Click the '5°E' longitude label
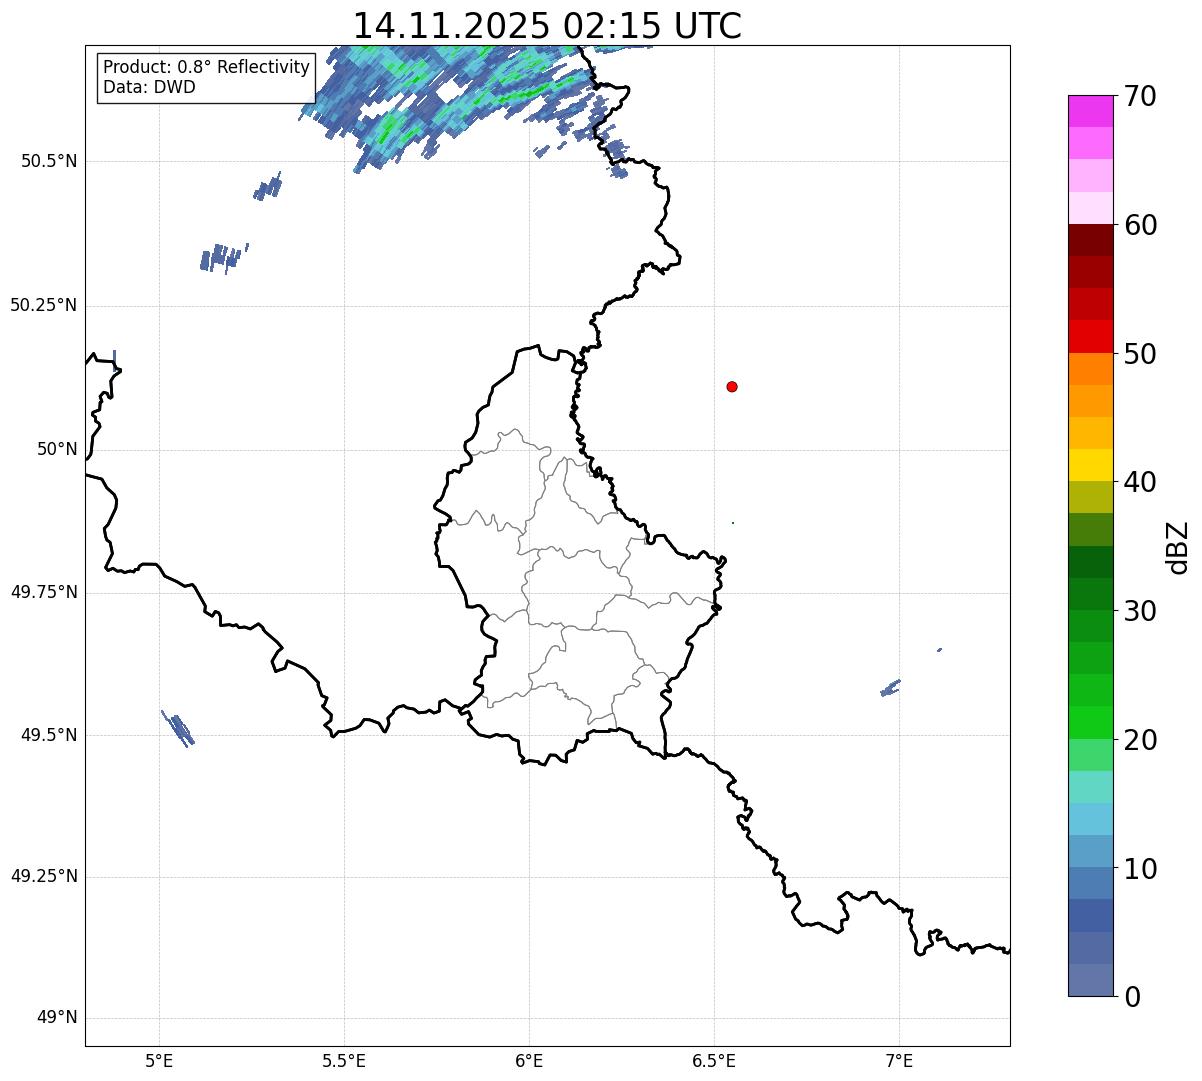The width and height of the screenshot is (1202, 1081). pos(159,1060)
